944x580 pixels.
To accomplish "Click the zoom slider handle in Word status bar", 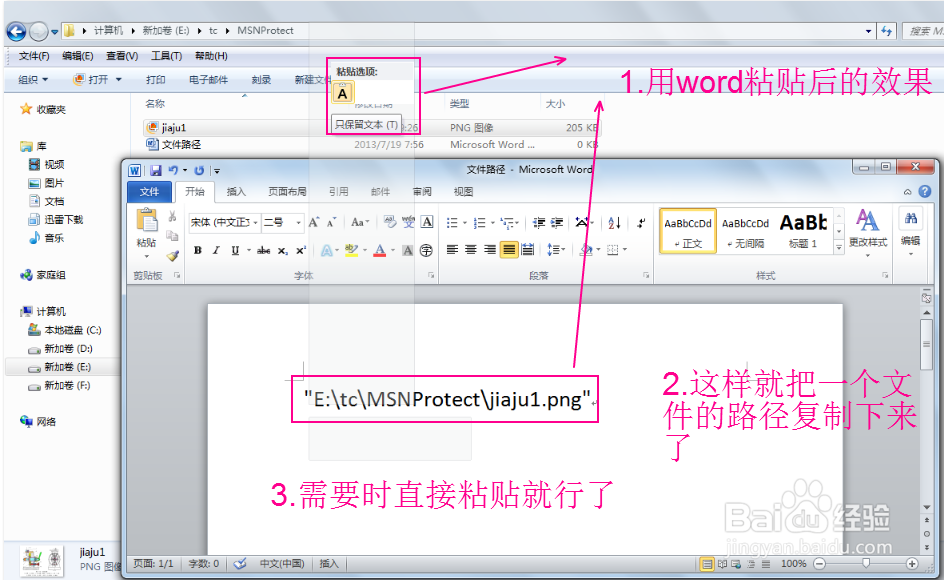I will (866, 564).
